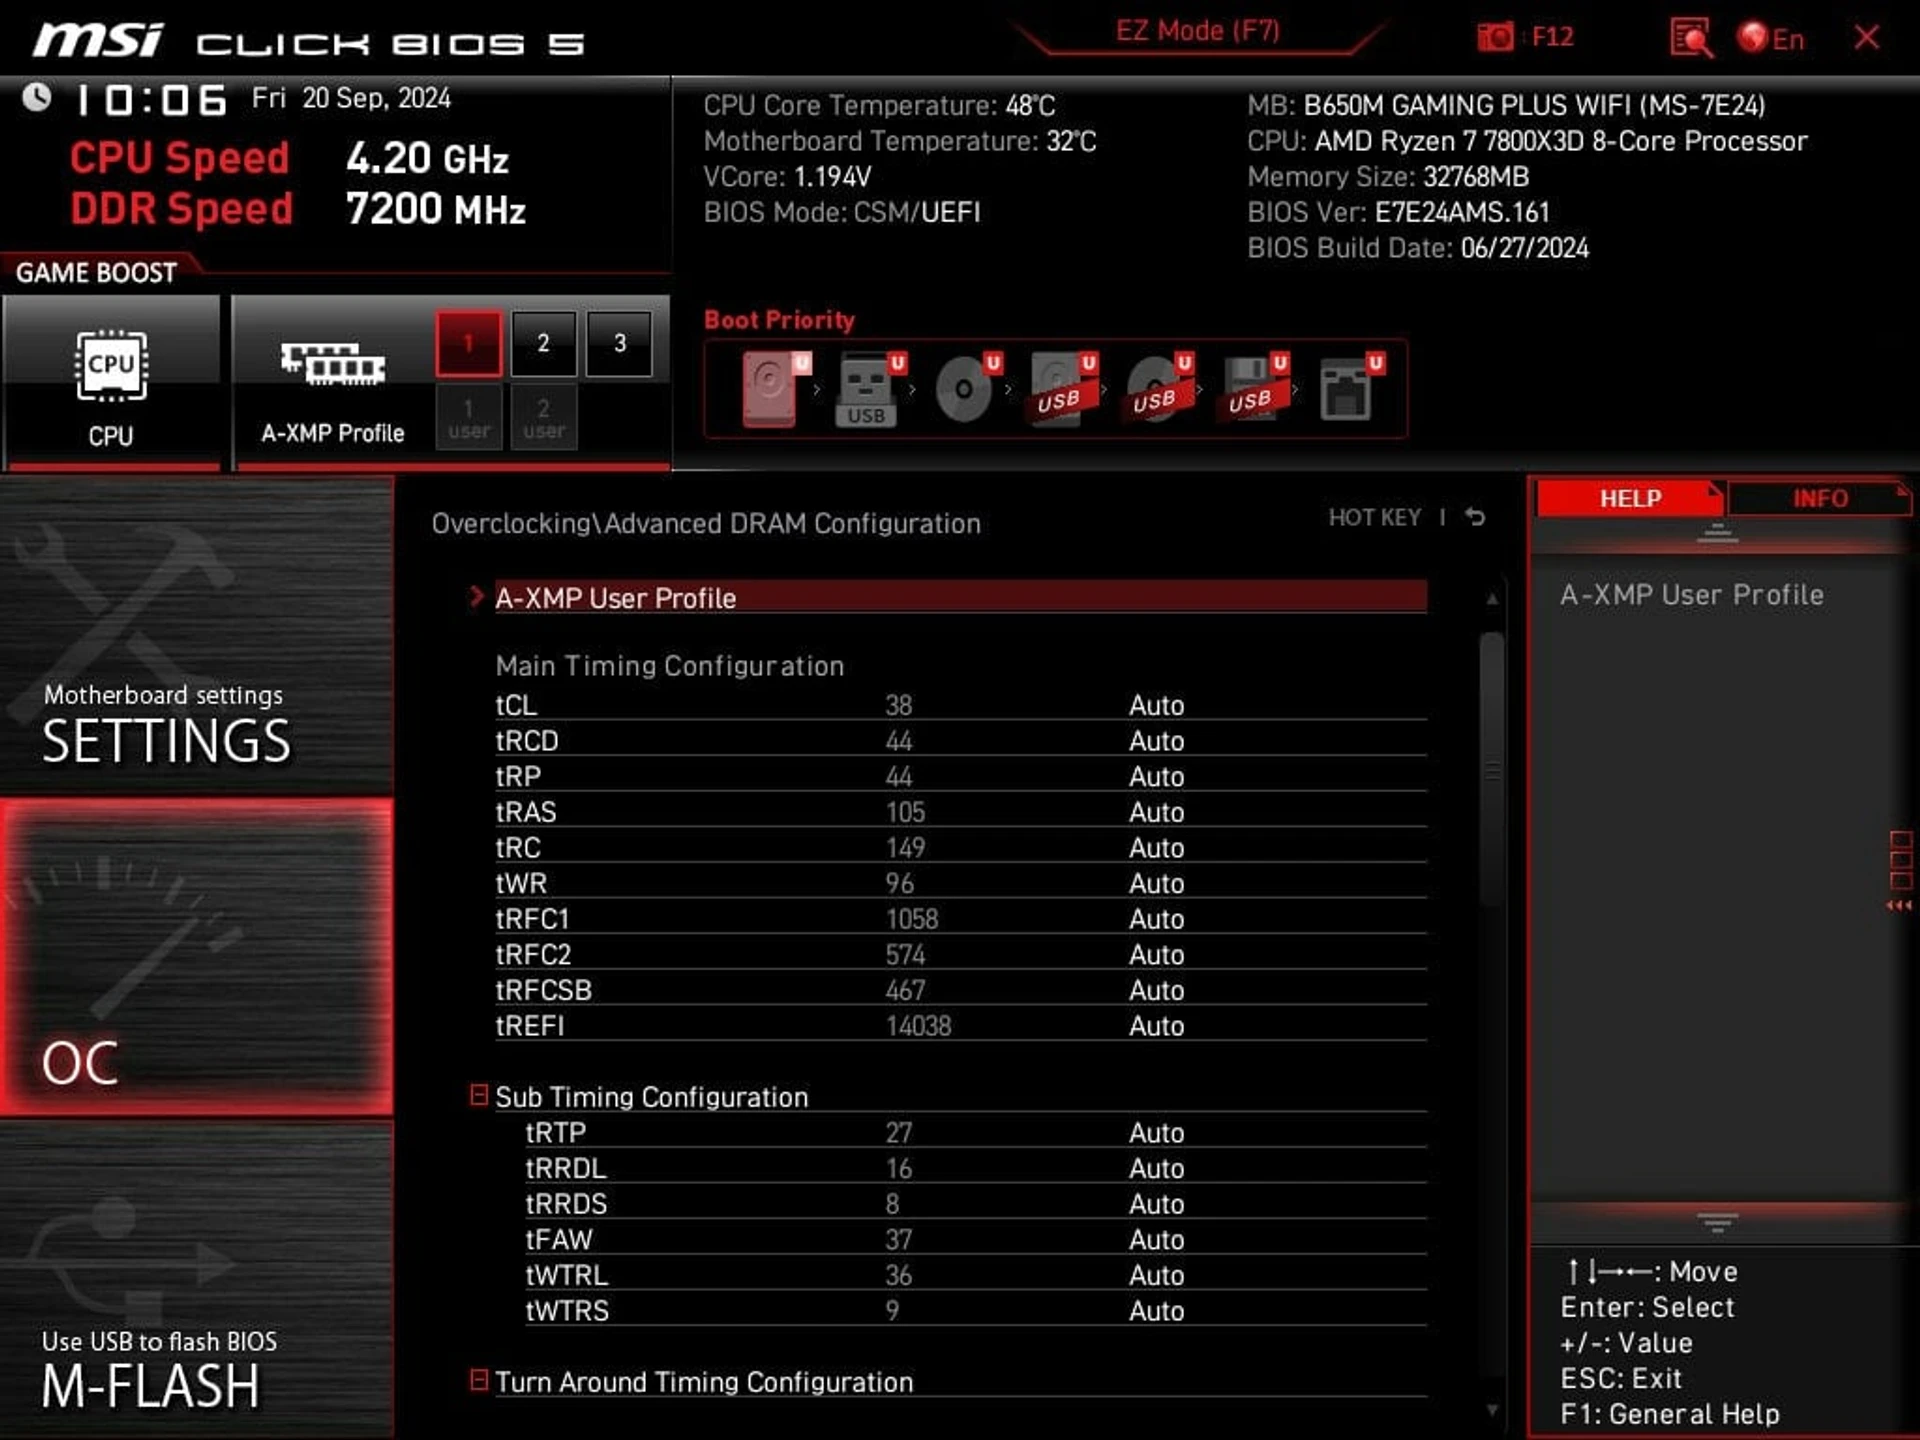Open the OC overclocking section
The image size is (1920, 1440).
pos(197,957)
